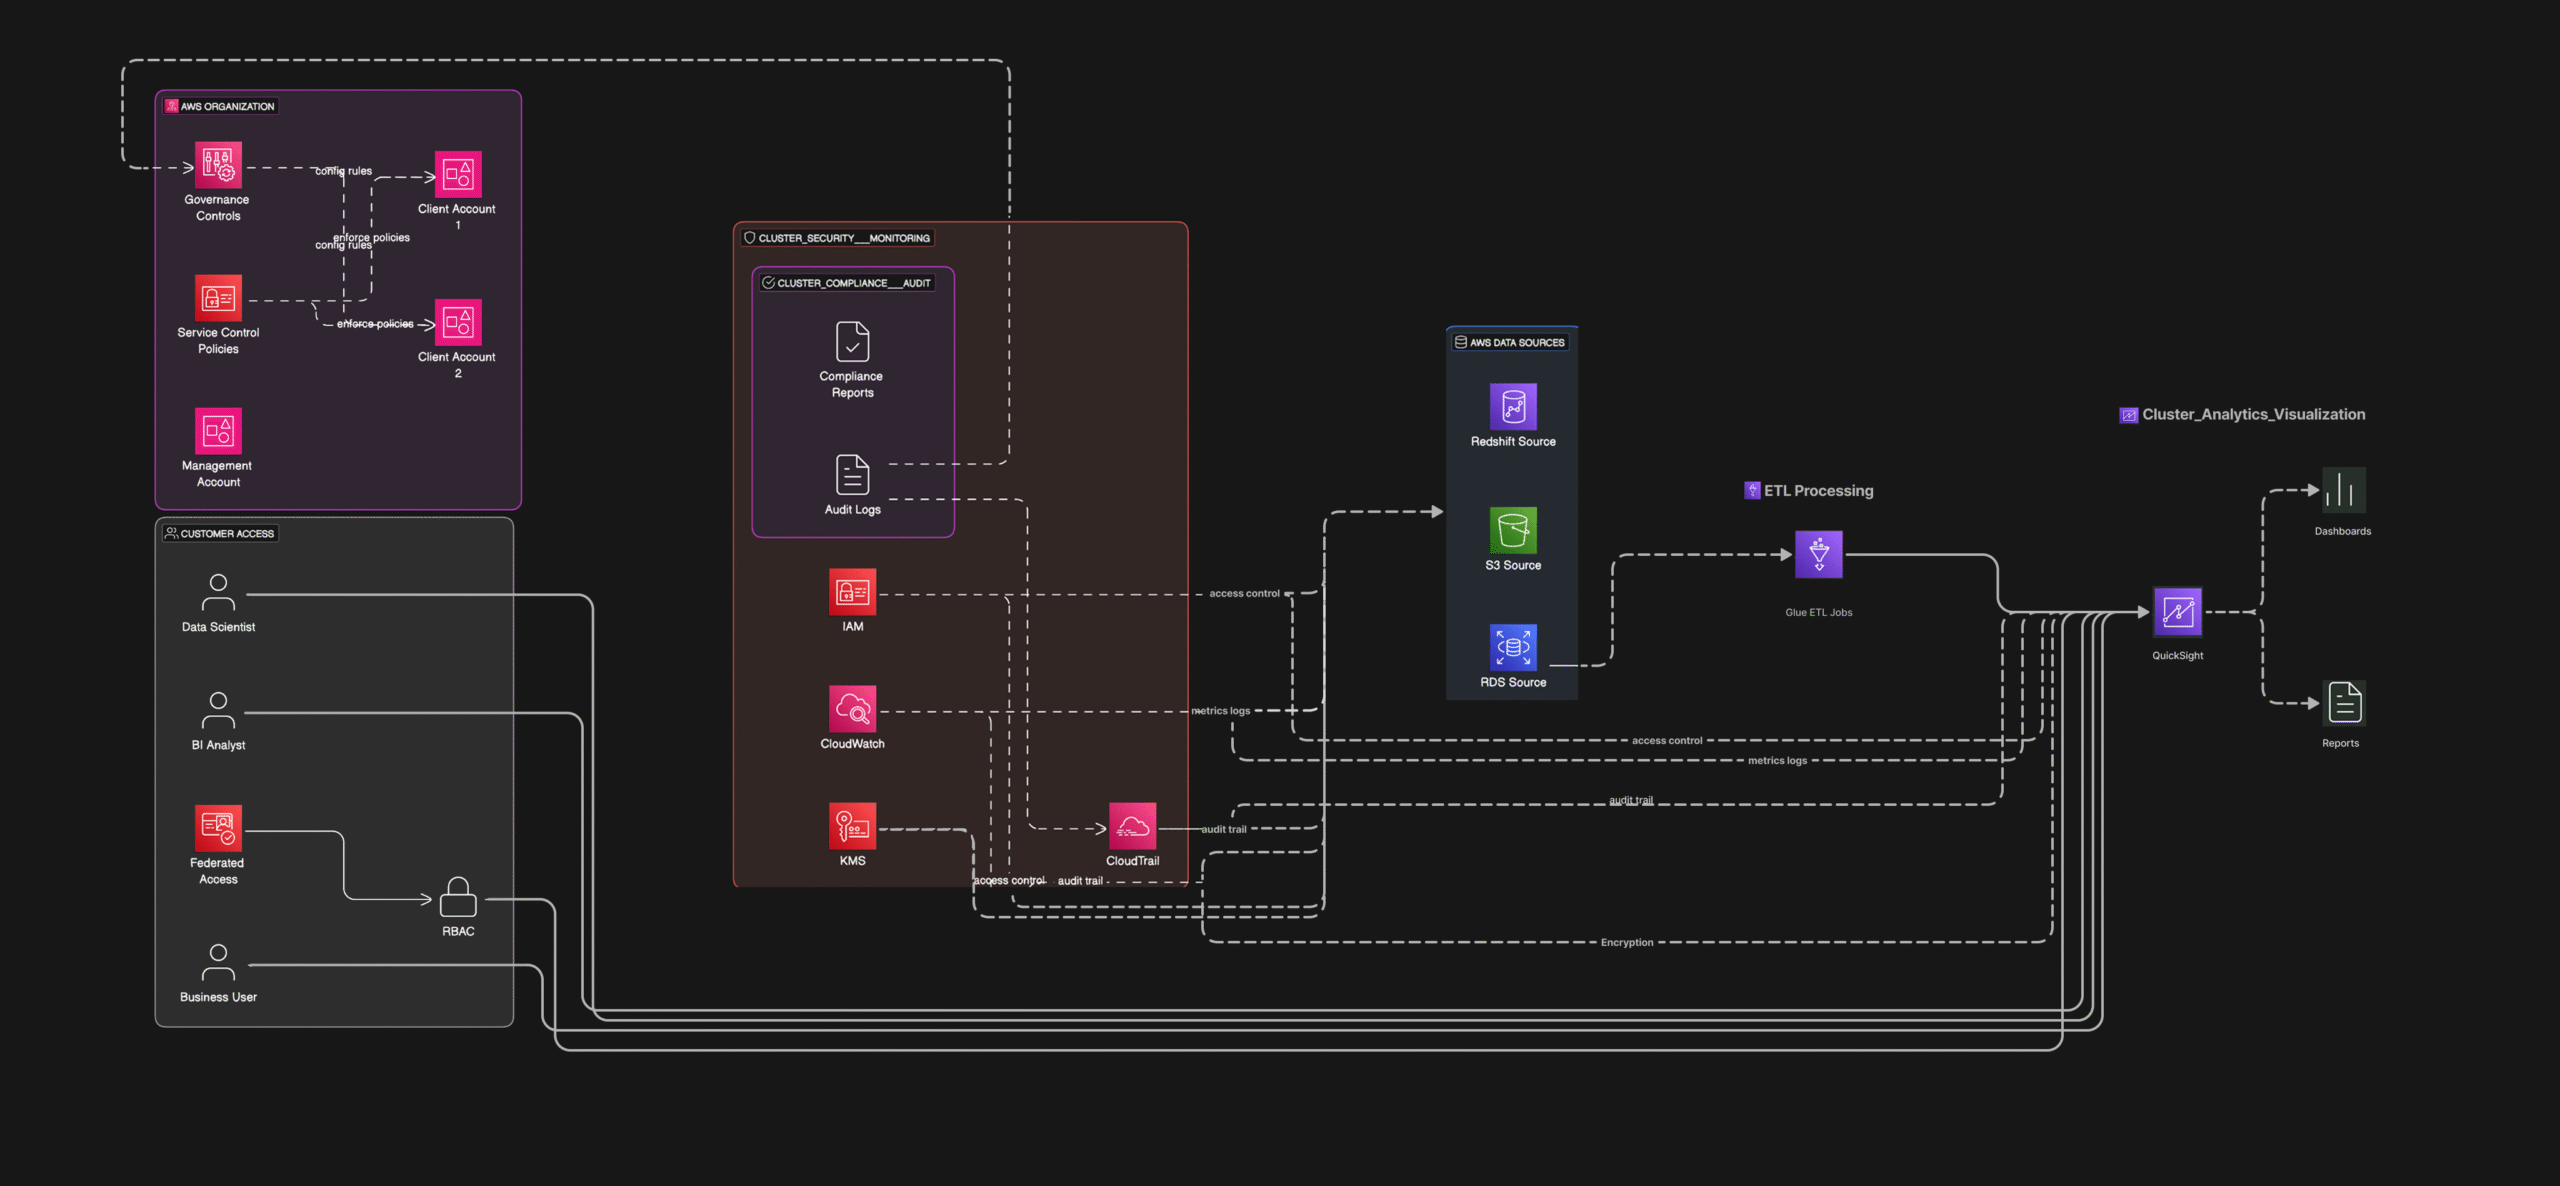Select the Governance Controls icon

tap(218, 165)
